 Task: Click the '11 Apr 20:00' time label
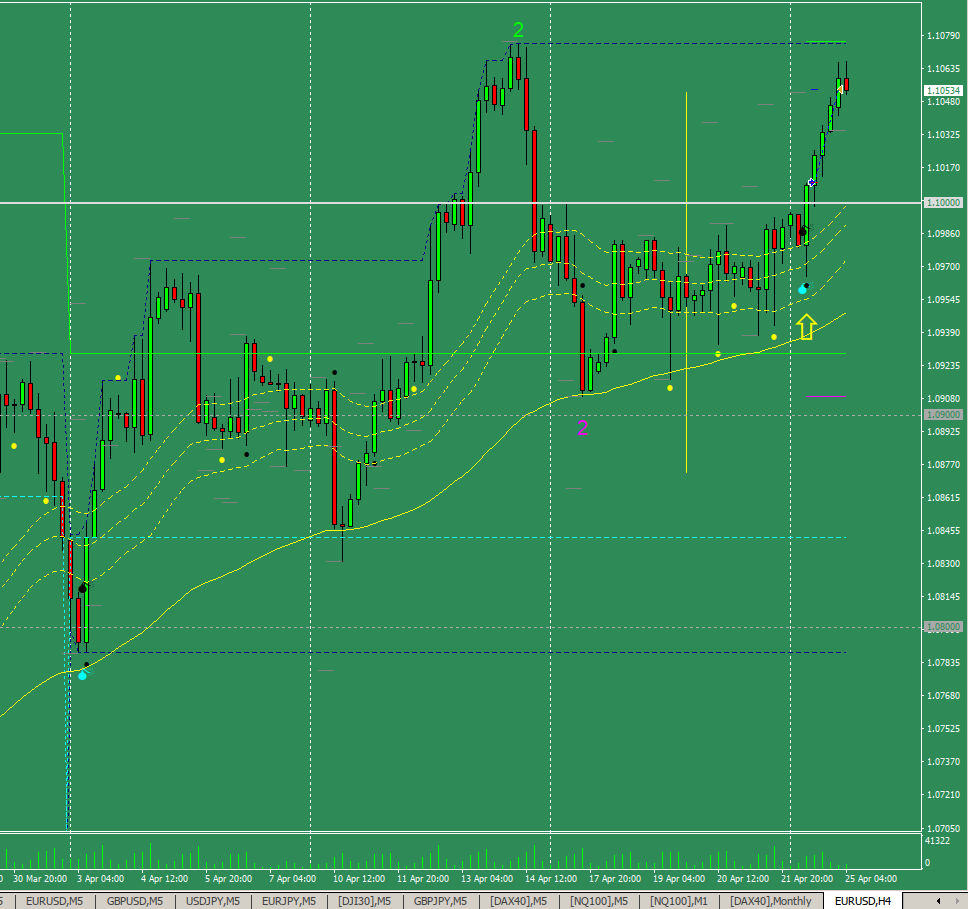pos(423,878)
